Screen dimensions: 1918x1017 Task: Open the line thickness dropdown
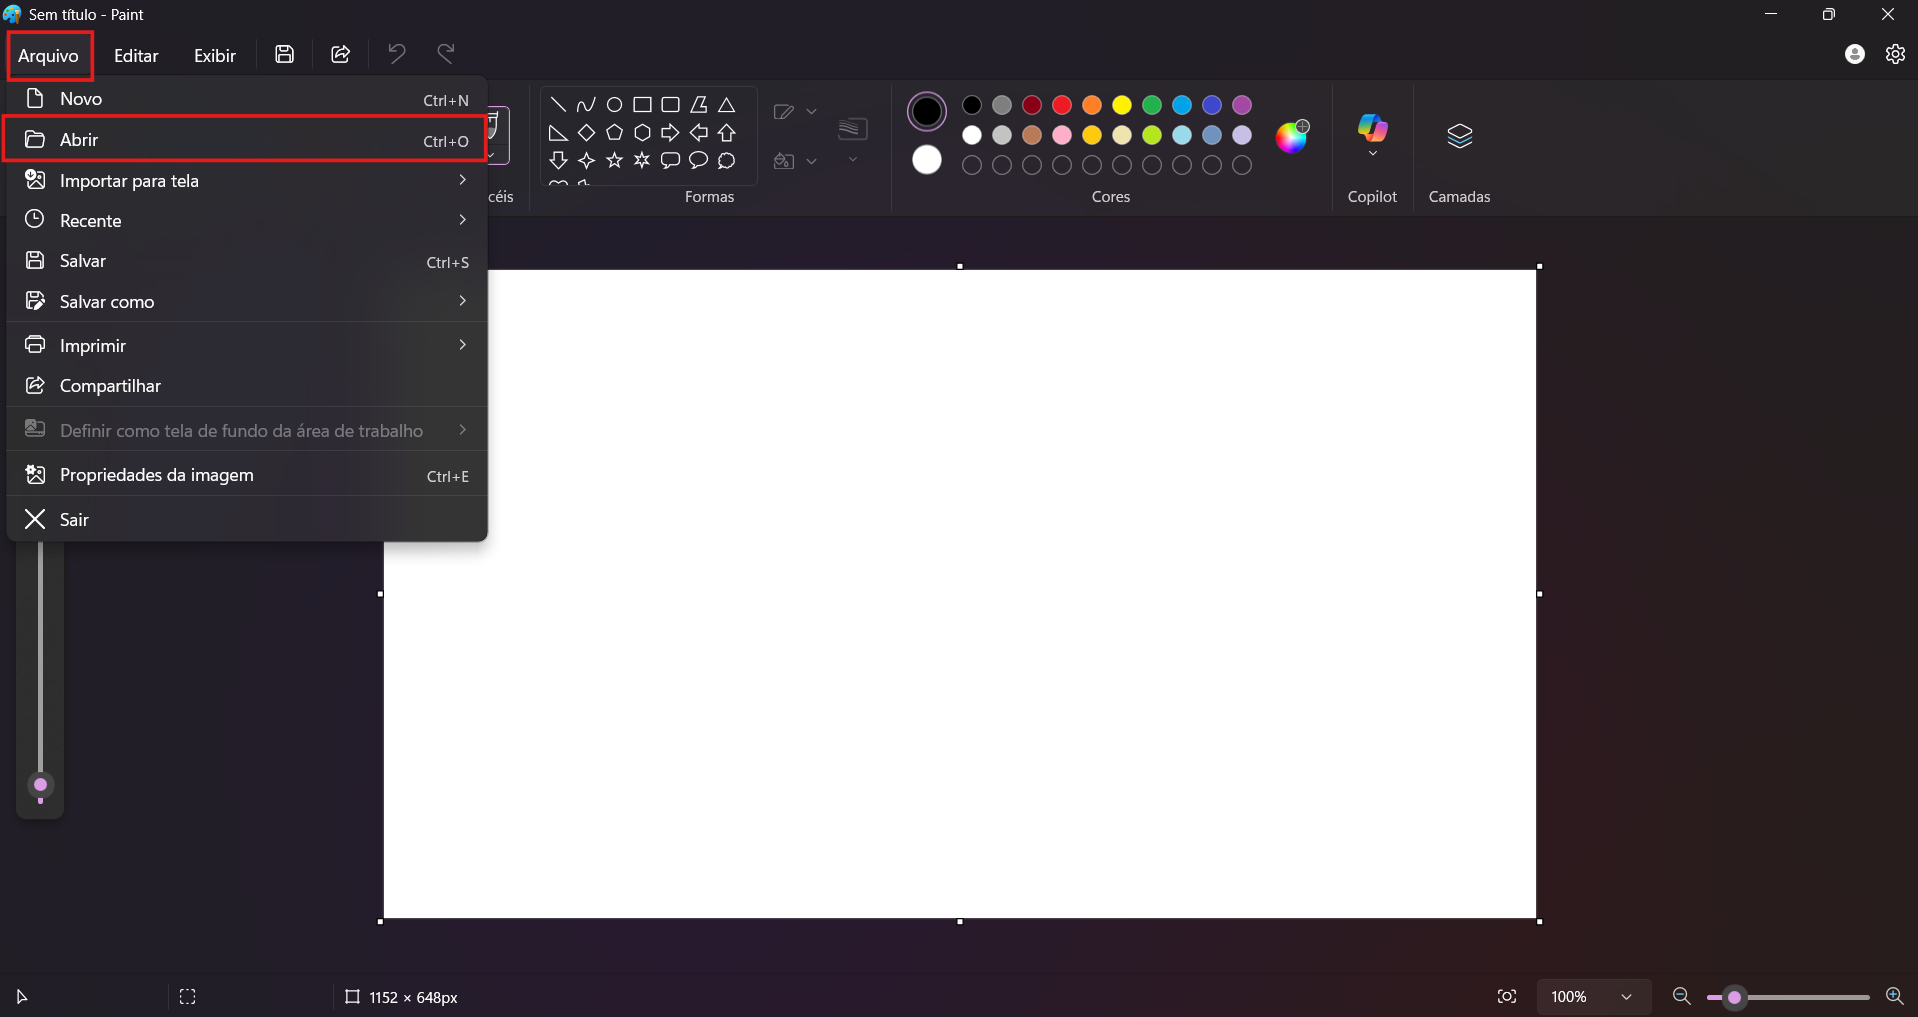(x=853, y=160)
